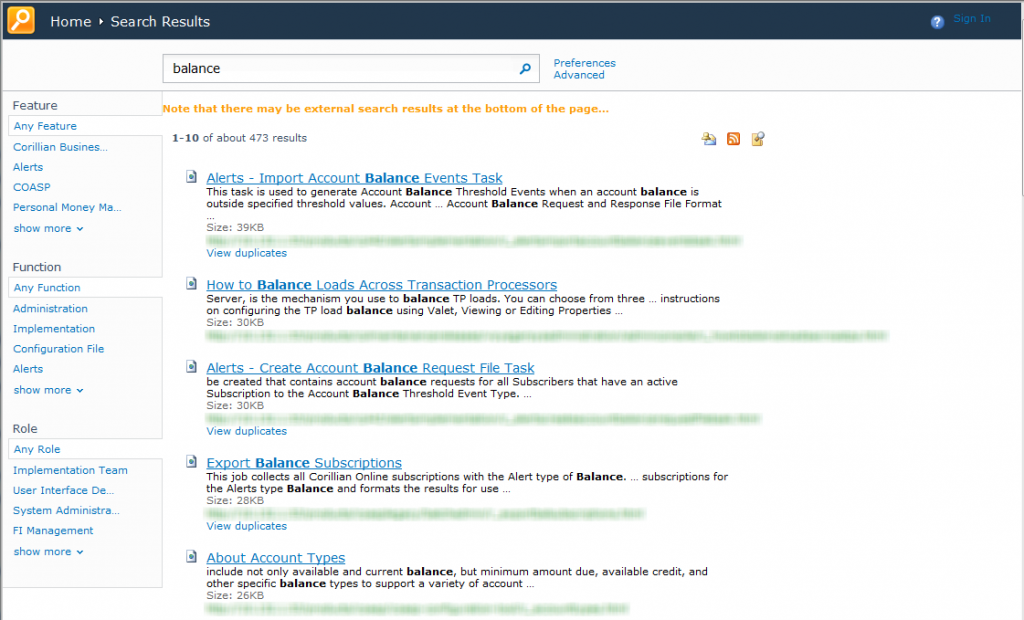Click the Size: 28KB text
The width and height of the screenshot is (1024, 620).
[x=235, y=500]
